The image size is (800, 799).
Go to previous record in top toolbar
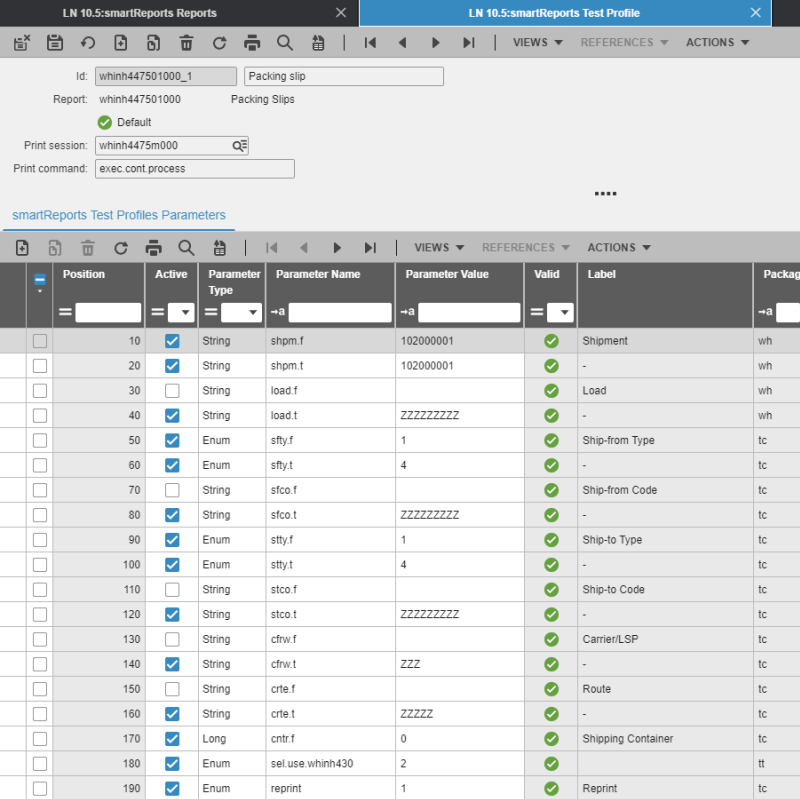point(403,43)
